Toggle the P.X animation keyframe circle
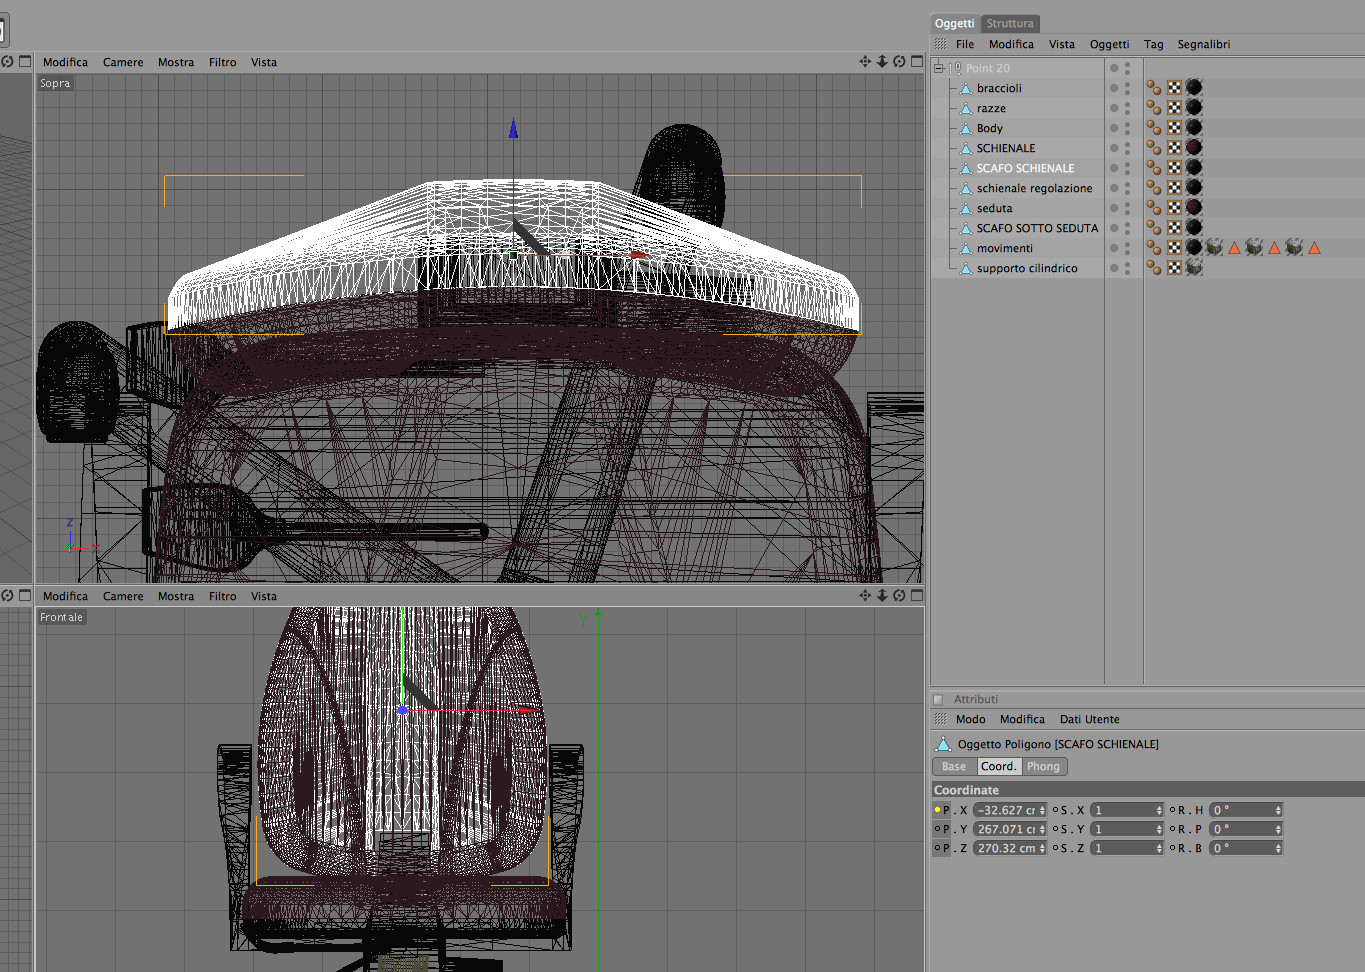 [937, 810]
